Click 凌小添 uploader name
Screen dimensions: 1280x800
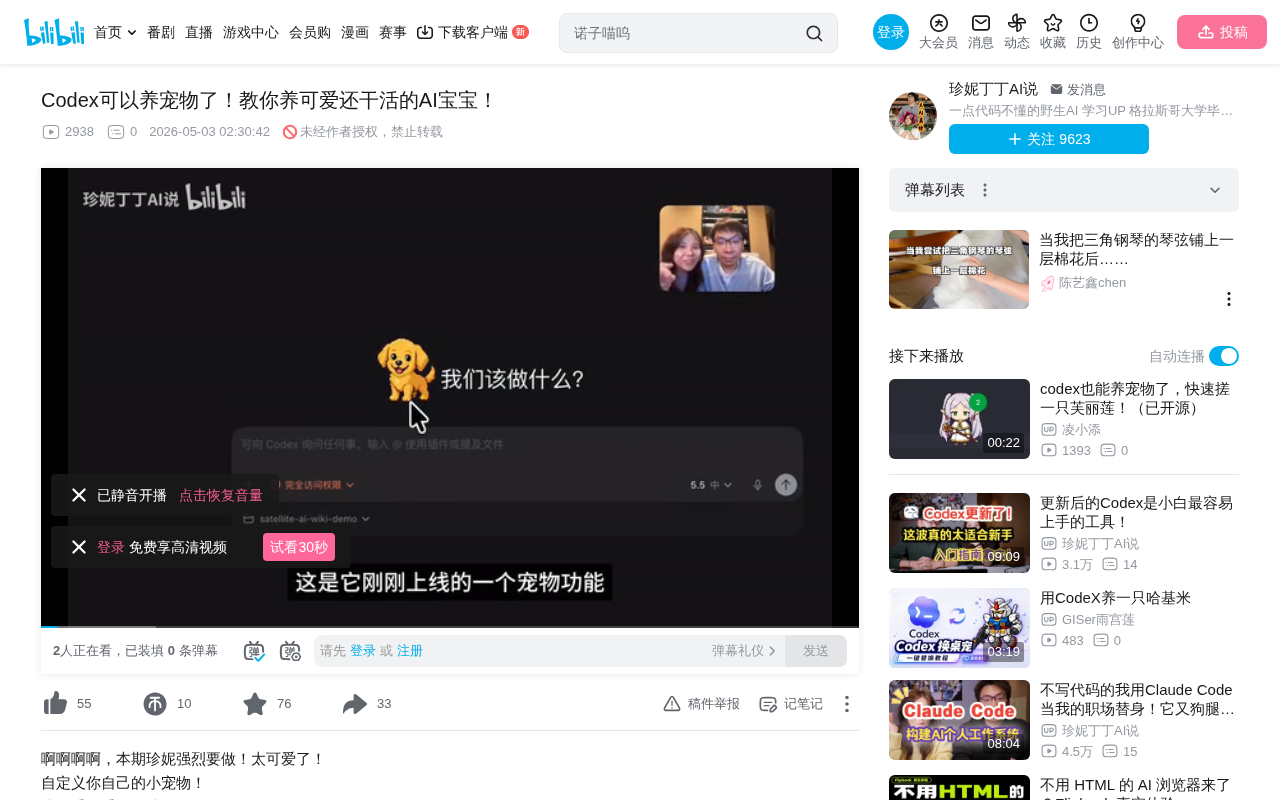pyautogui.click(x=1081, y=430)
